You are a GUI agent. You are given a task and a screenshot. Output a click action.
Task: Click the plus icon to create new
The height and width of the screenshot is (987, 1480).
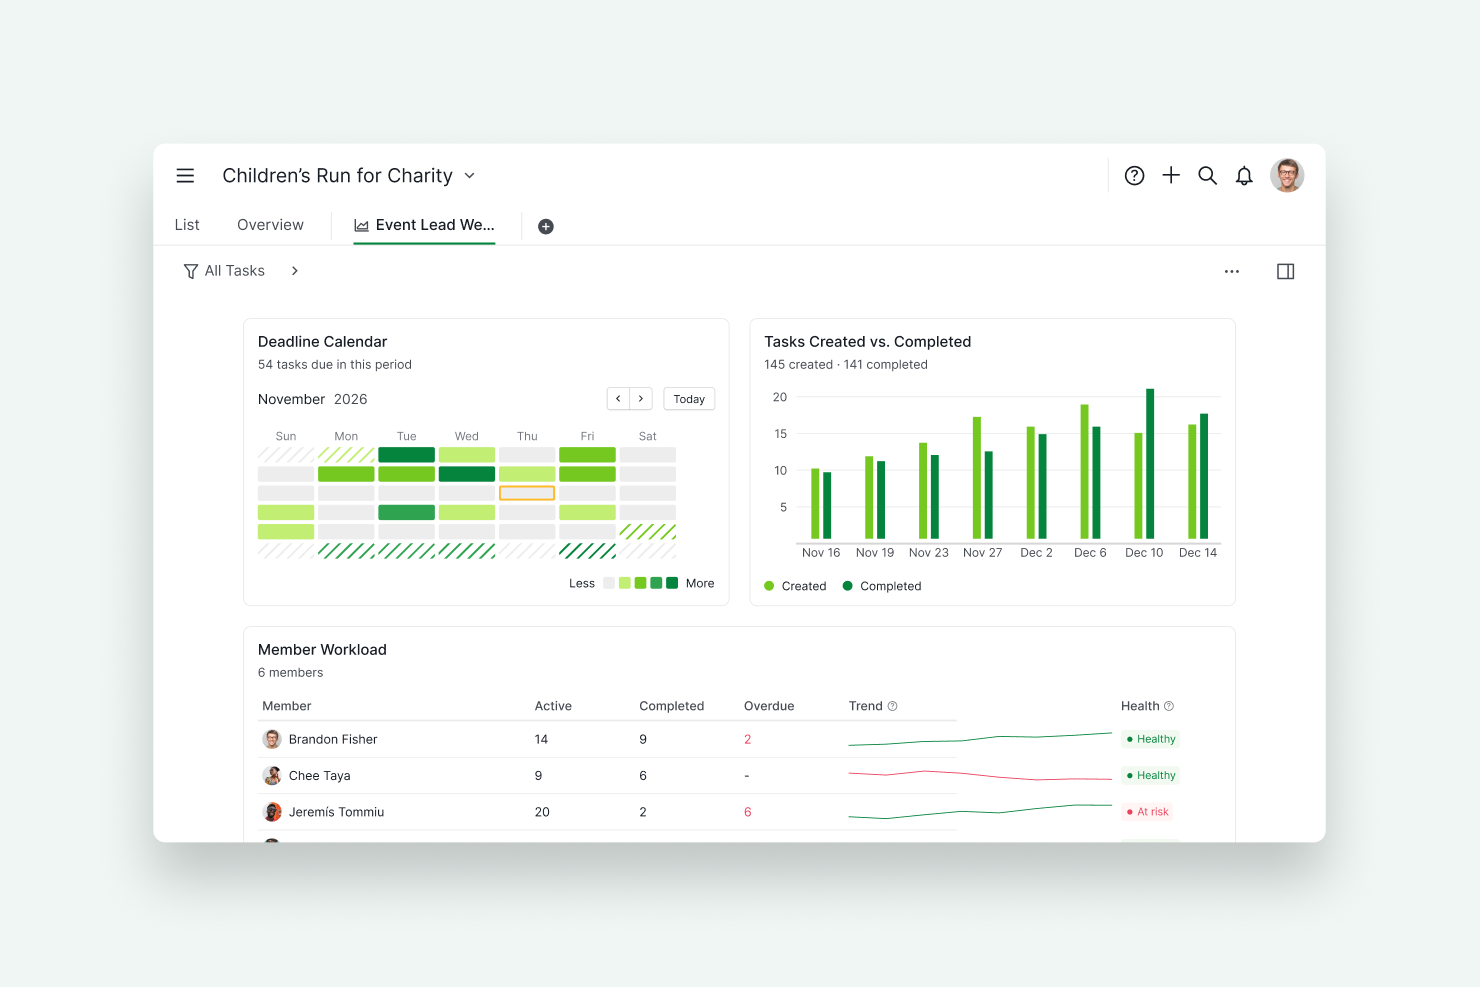[1171, 175]
